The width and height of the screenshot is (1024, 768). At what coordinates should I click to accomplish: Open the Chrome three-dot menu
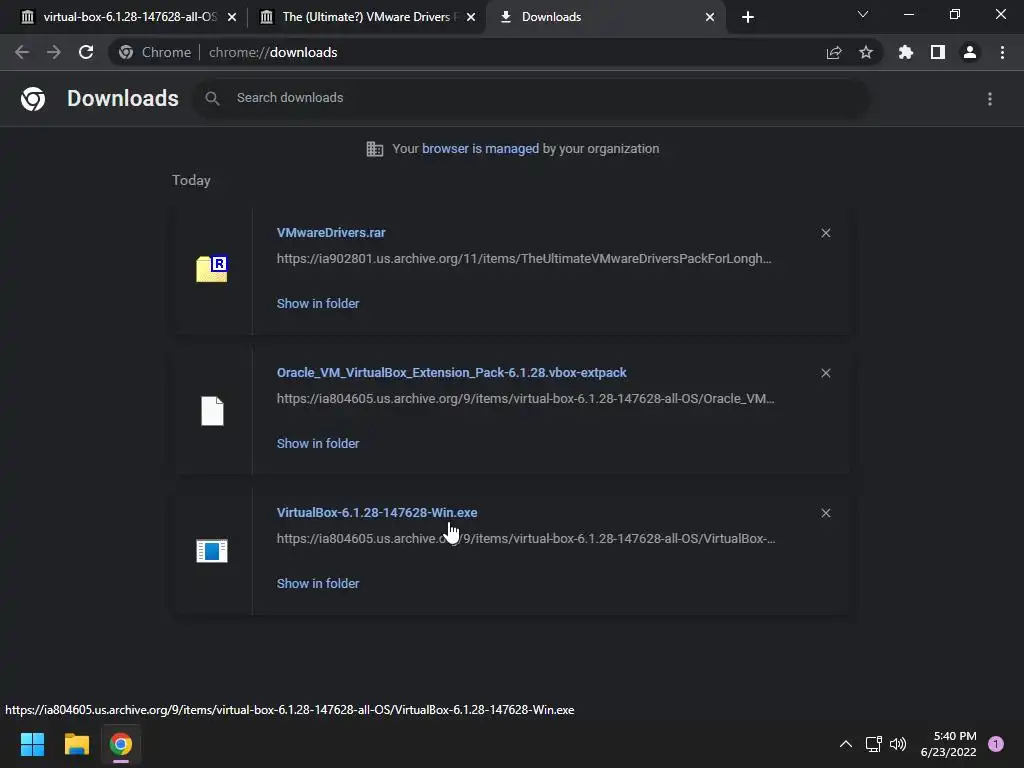[1002, 52]
